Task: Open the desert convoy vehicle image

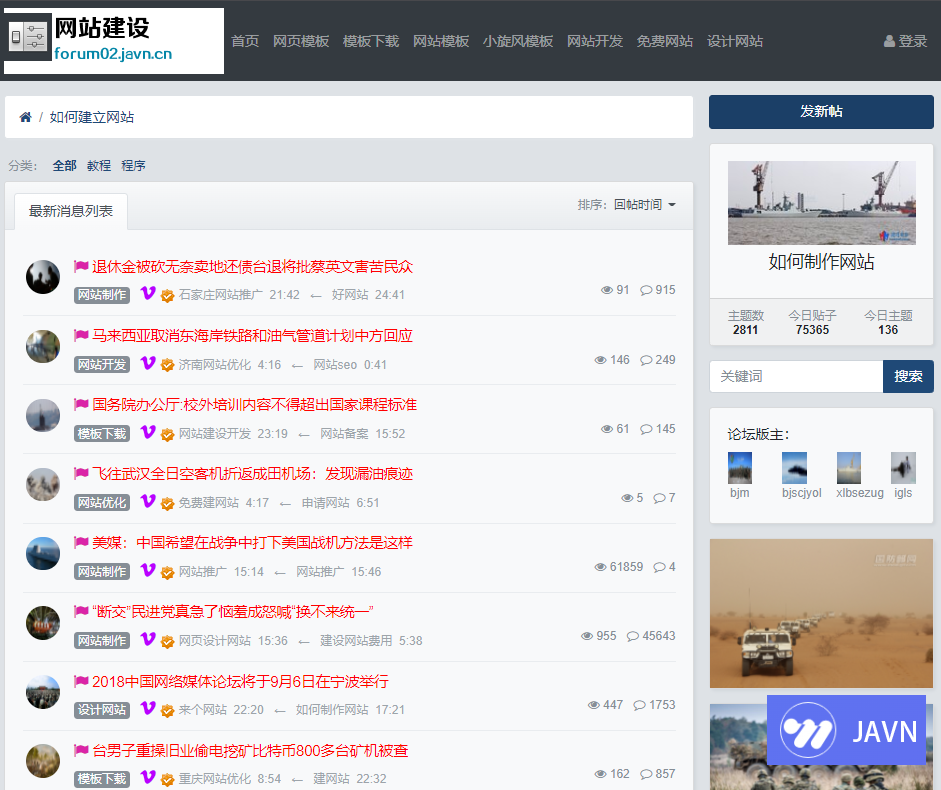Action: tap(821, 614)
